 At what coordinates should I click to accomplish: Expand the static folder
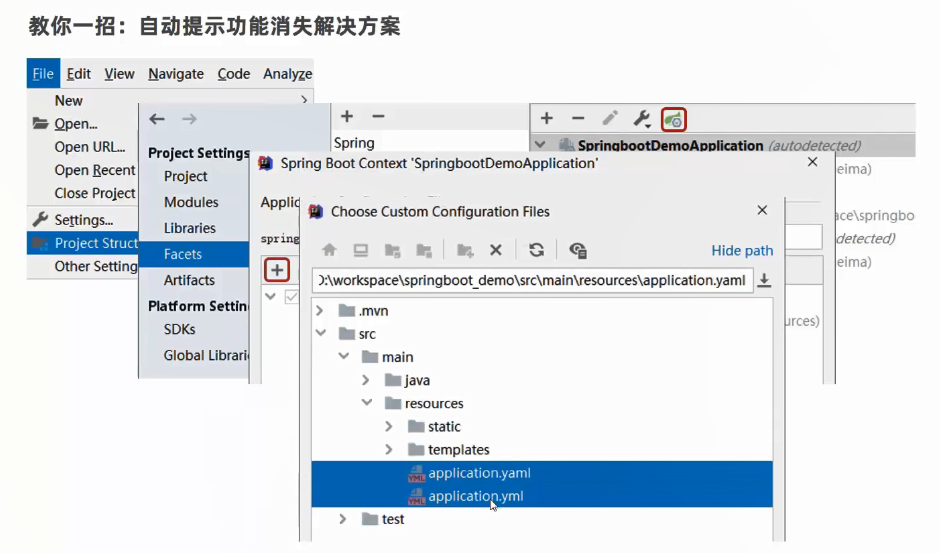[388, 426]
